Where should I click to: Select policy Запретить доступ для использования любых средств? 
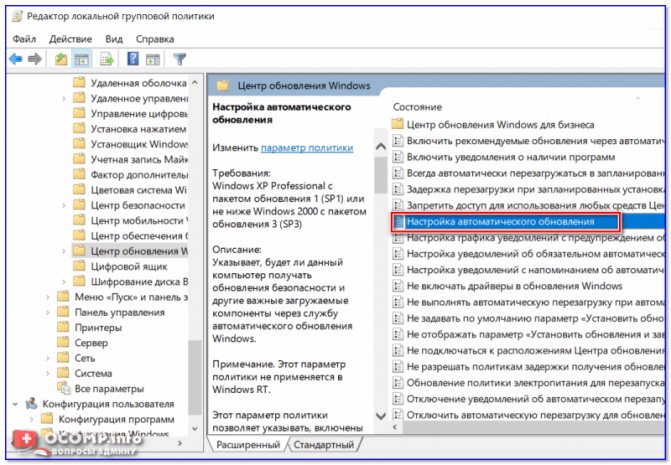[528, 205]
